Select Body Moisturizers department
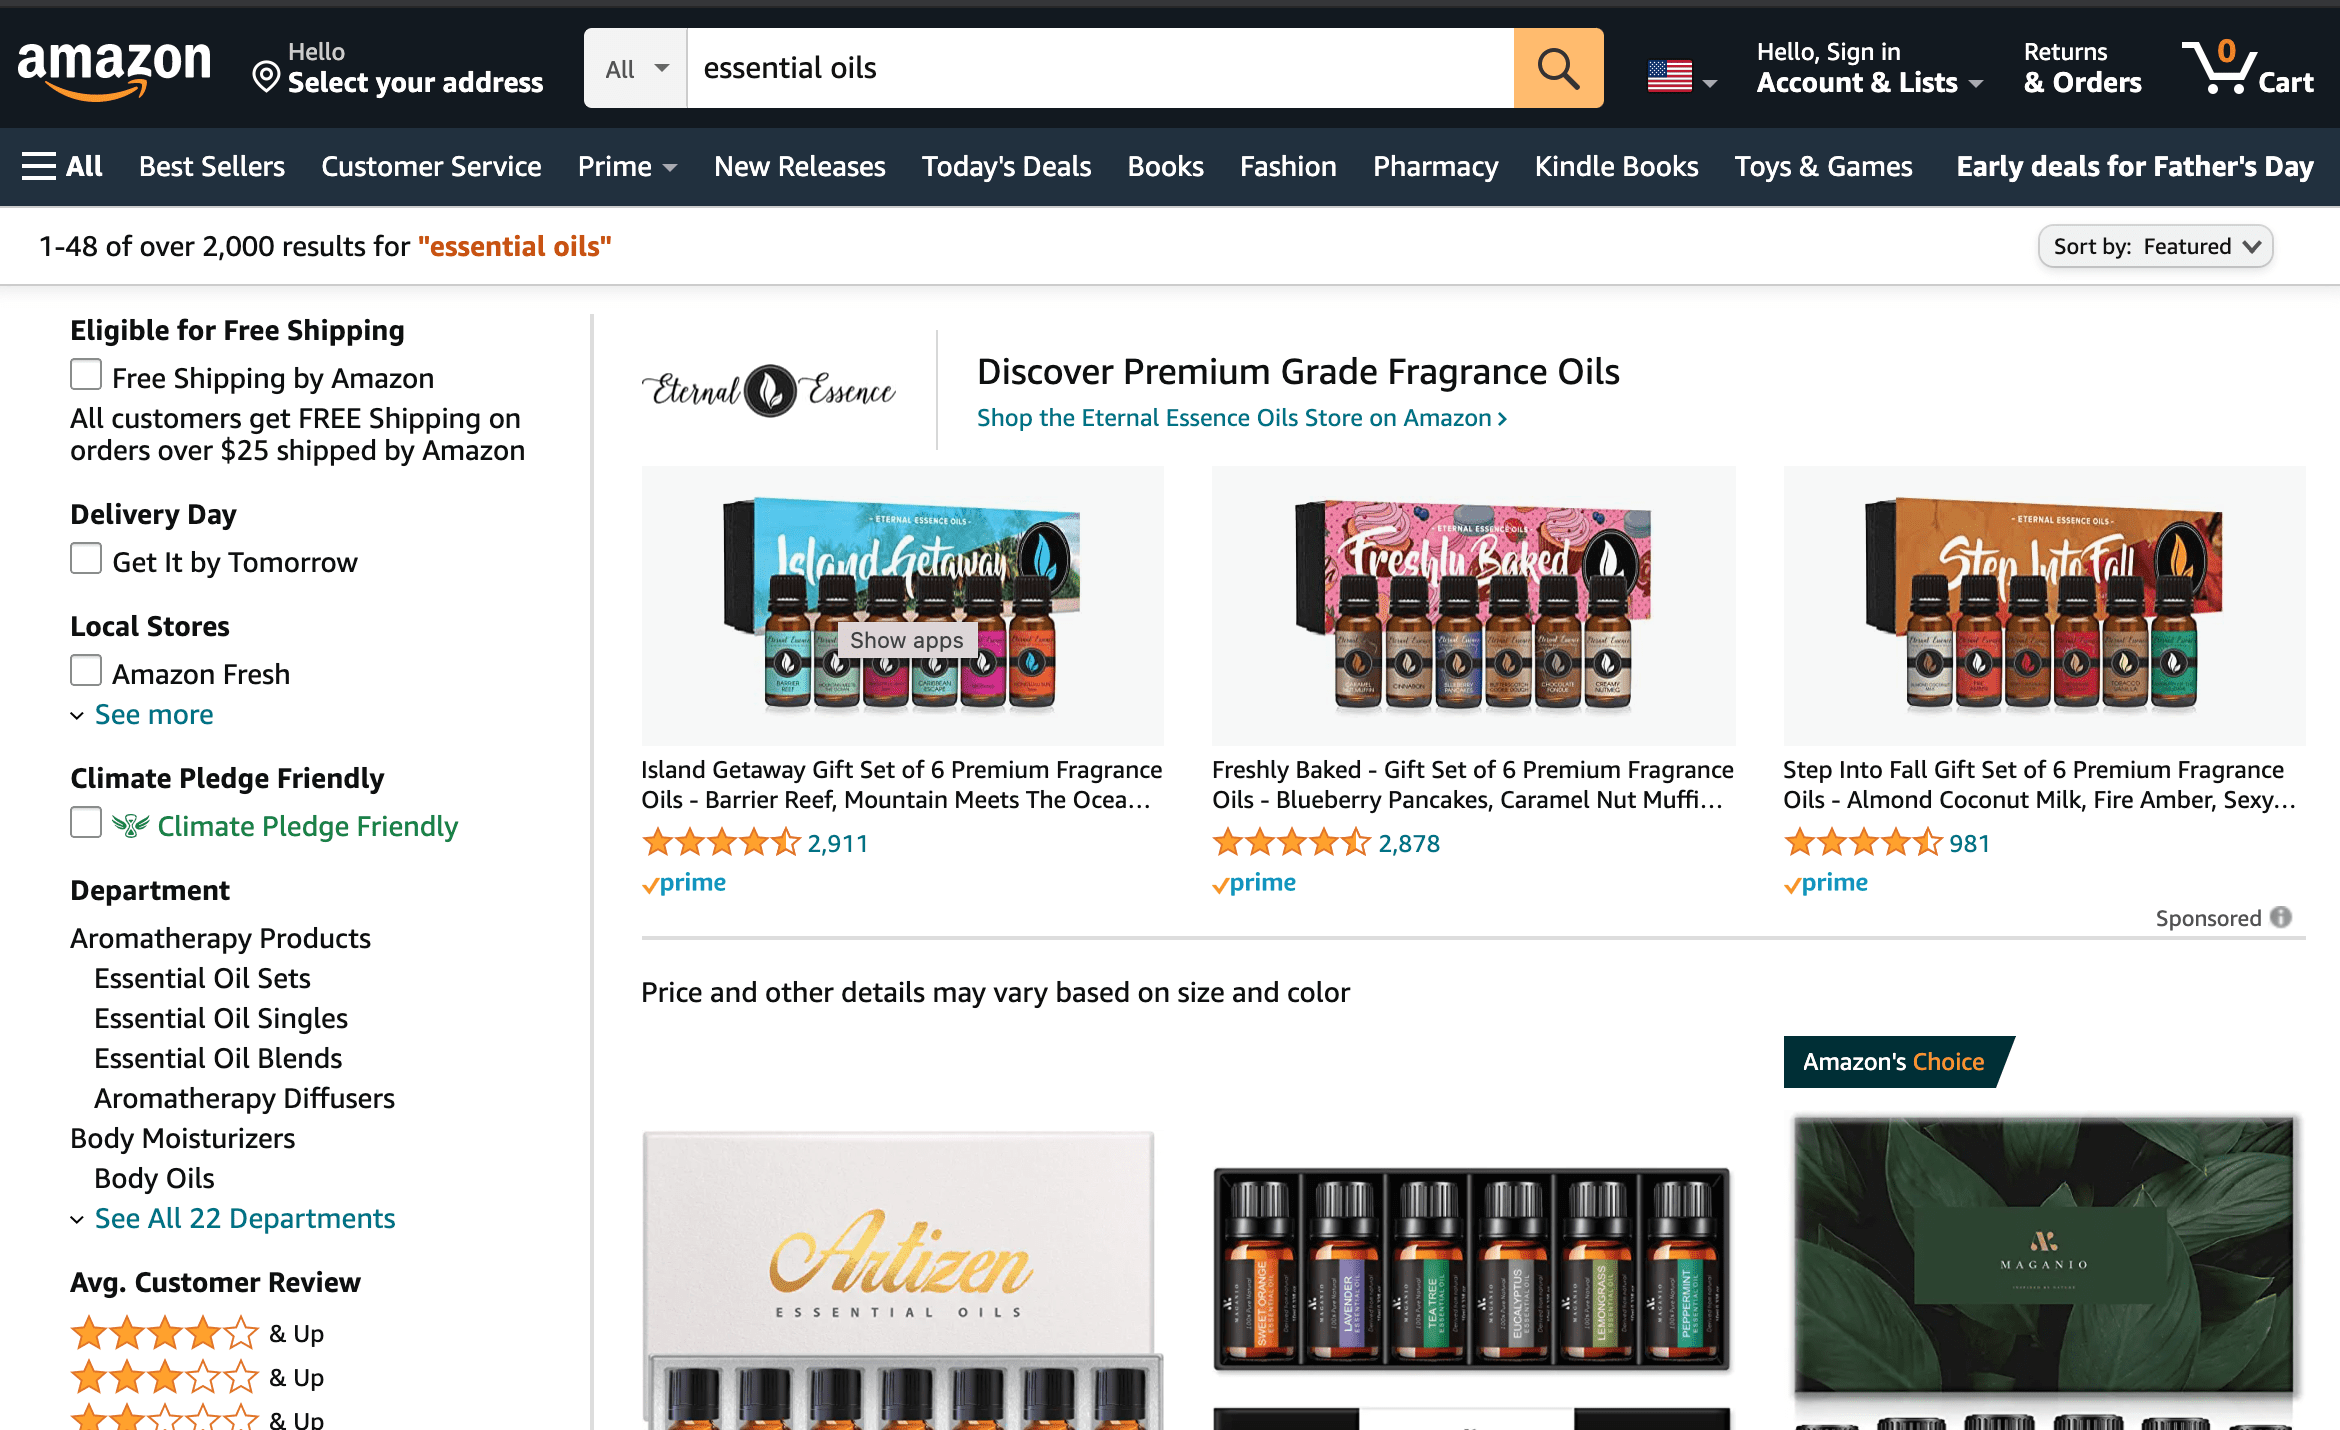The height and width of the screenshot is (1430, 2340). (182, 1138)
